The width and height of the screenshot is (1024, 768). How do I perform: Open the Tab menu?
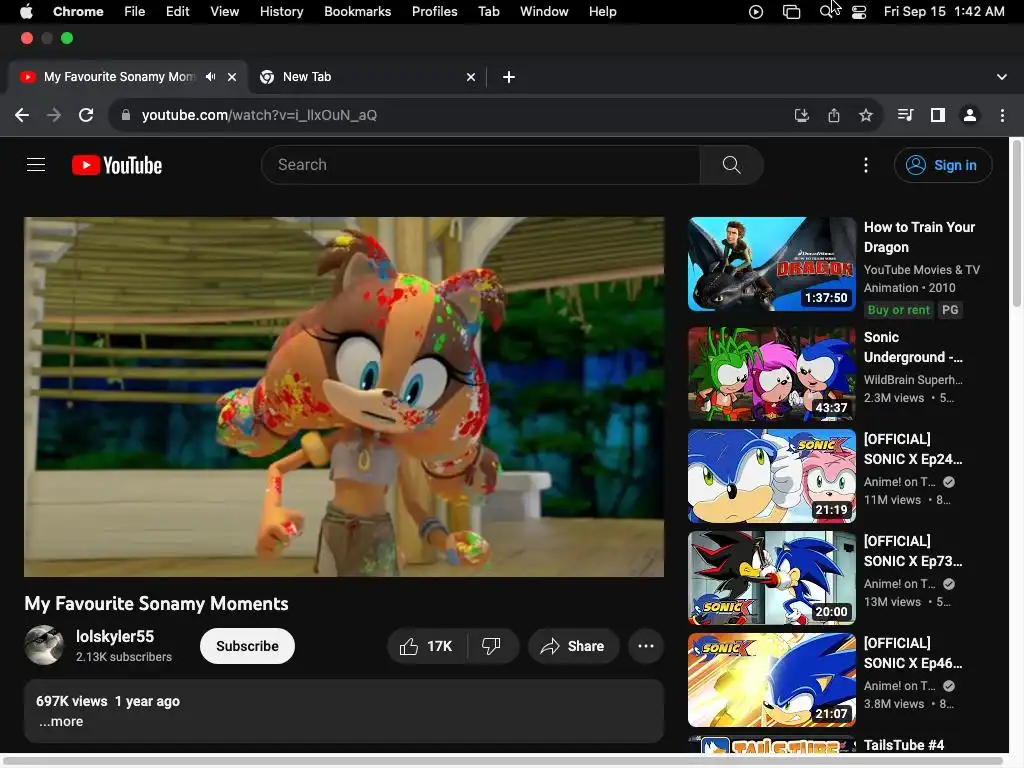point(488,12)
